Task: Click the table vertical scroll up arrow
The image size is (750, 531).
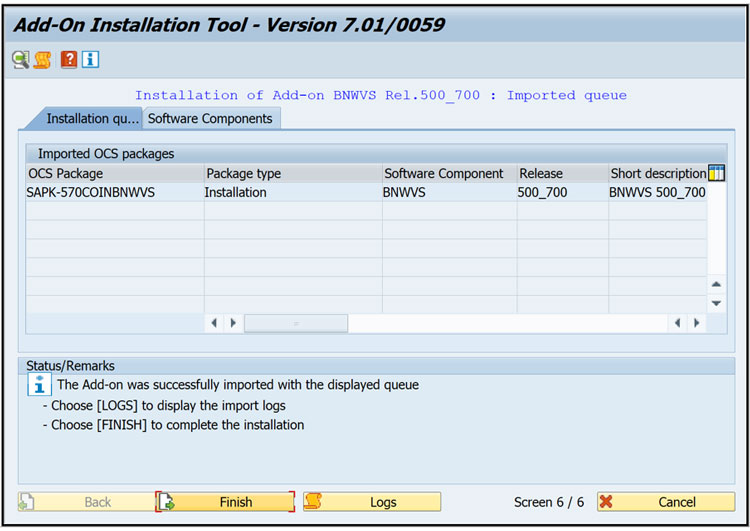Action: click(716, 284)
